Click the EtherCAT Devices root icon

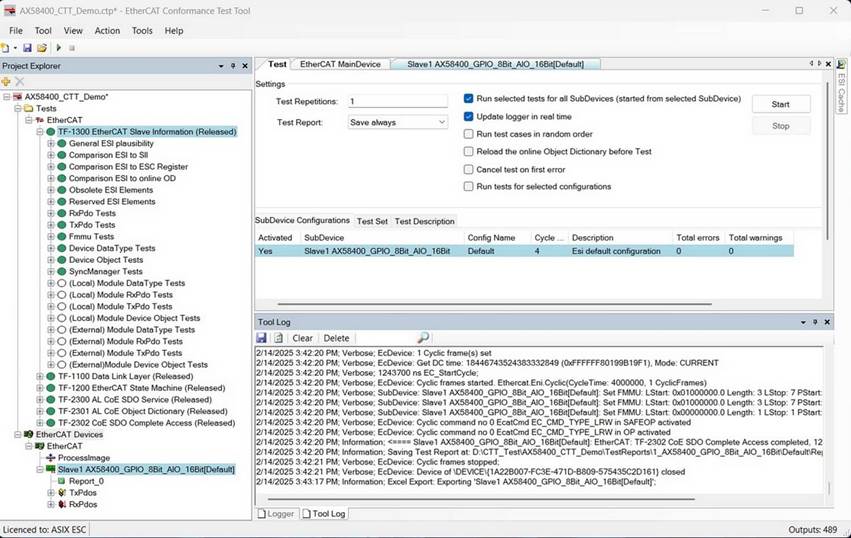[x=29, y=434]
